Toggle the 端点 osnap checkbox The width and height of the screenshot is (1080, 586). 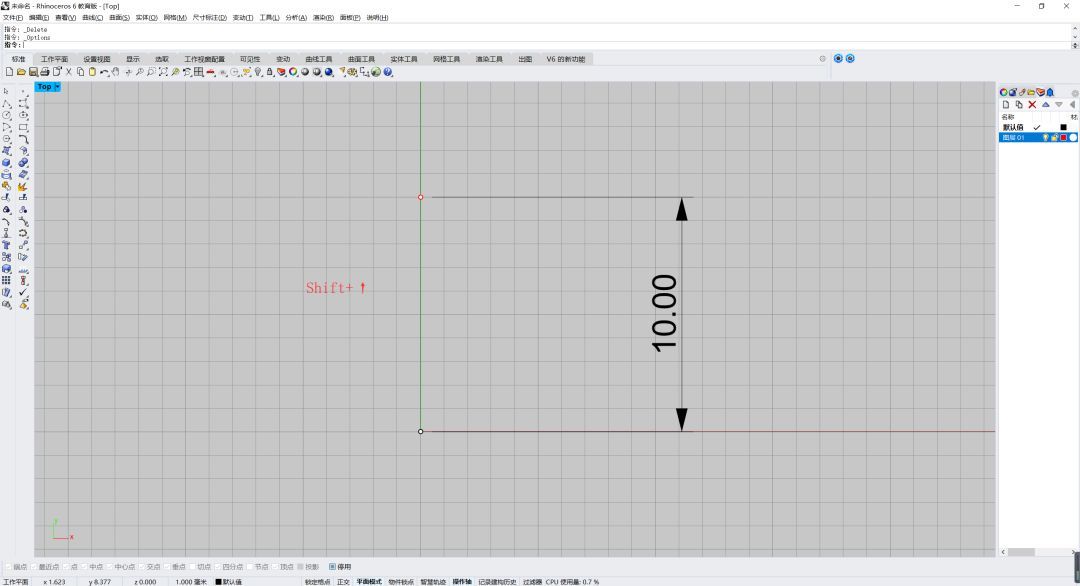tap(8, 567)
